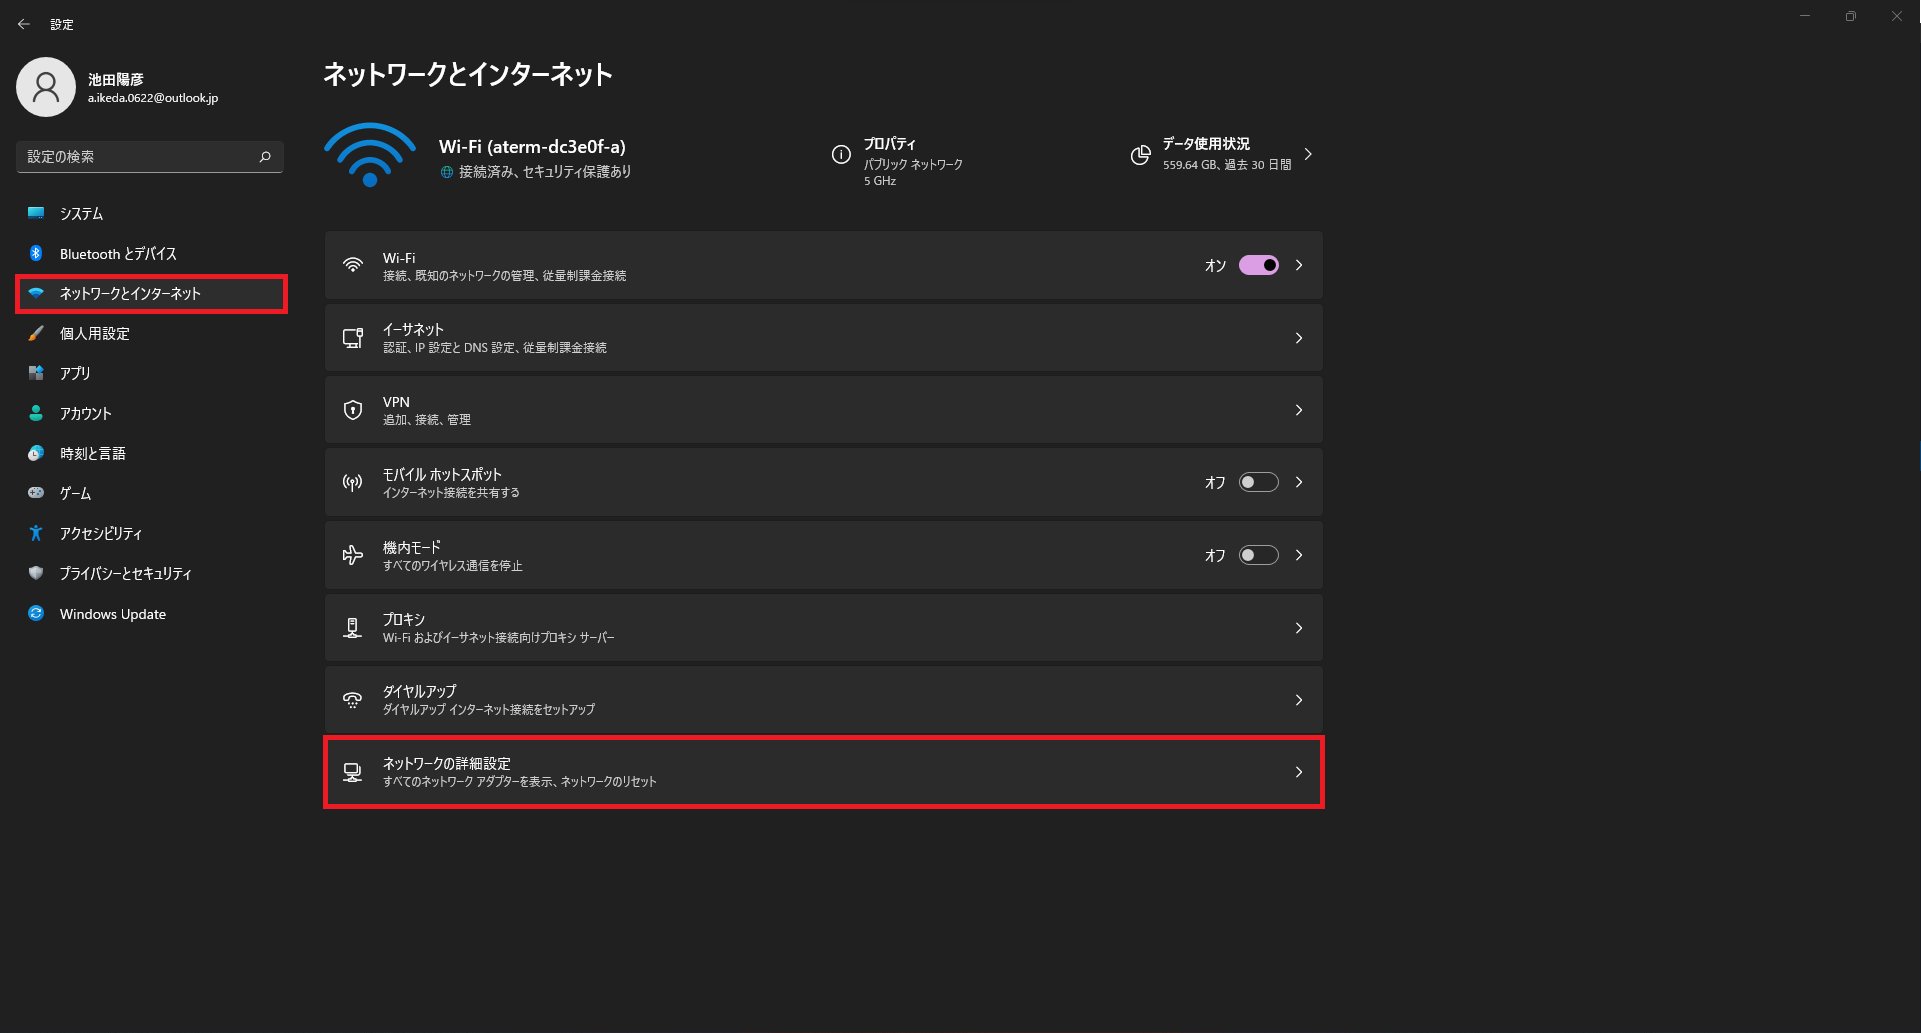Image resolution: width=1921 pixels, height=1033 pixels.
Task: Open ネットワークの詳細設定
Action: point(822,772)
